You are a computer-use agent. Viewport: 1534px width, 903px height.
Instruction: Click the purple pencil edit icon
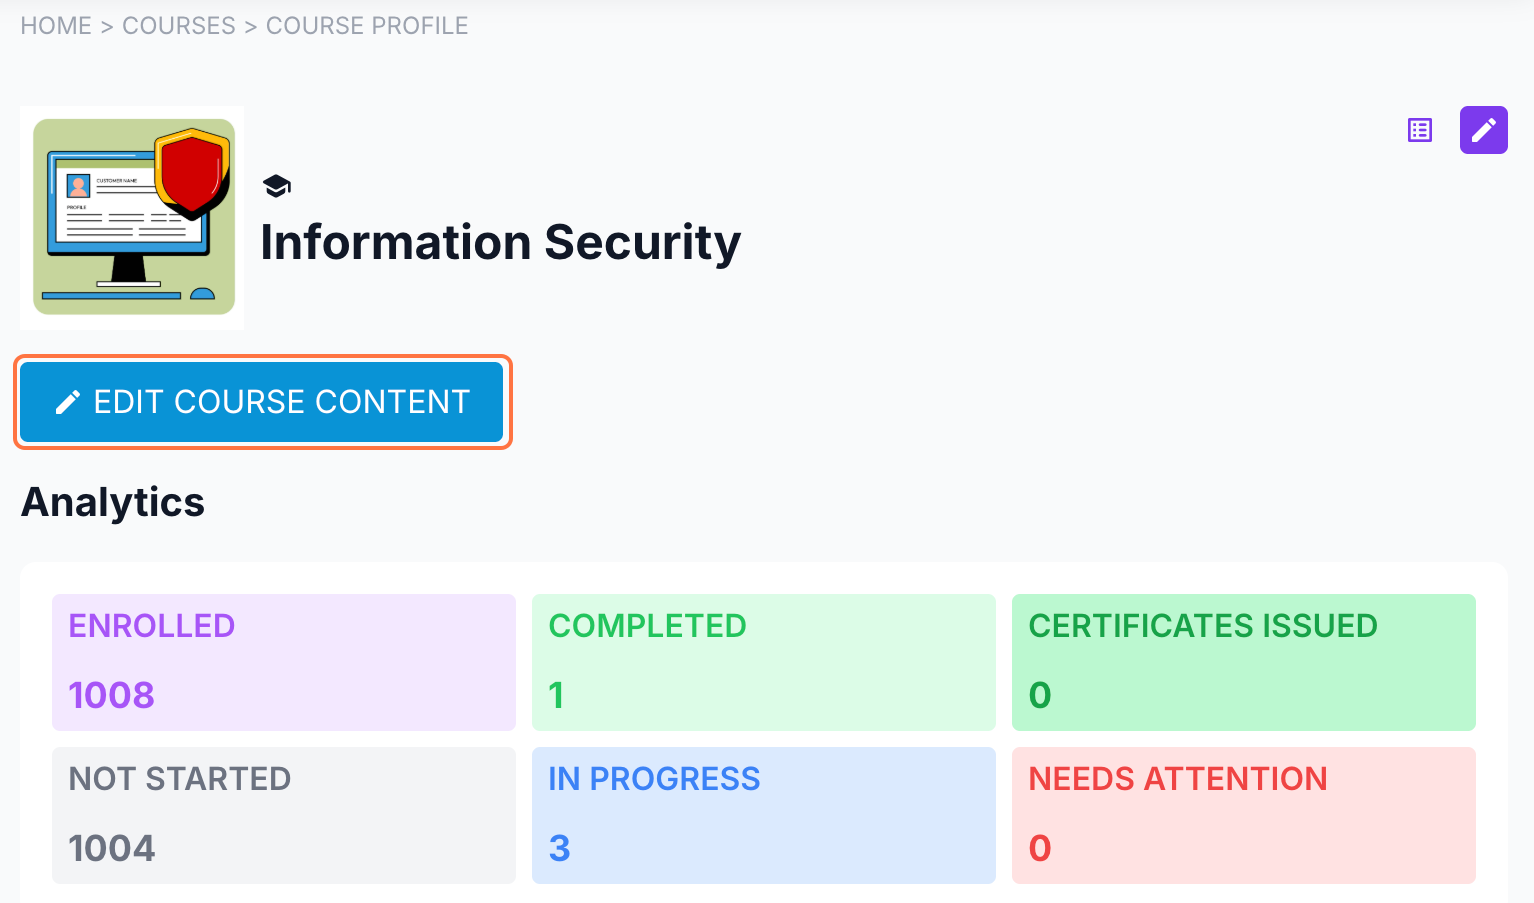[x=1483, y=130]
